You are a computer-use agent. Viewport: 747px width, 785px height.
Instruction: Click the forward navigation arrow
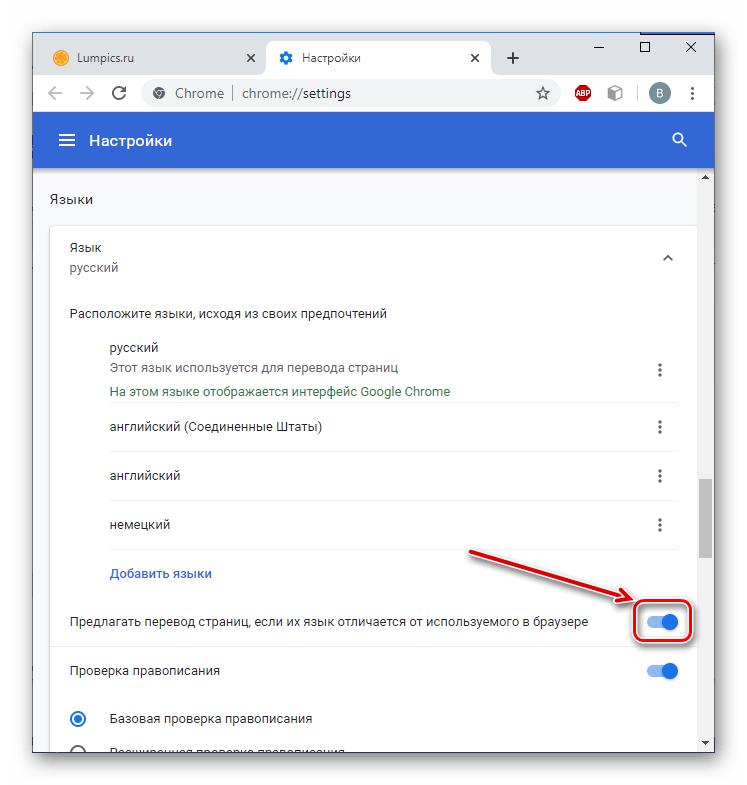pos(87,93)
